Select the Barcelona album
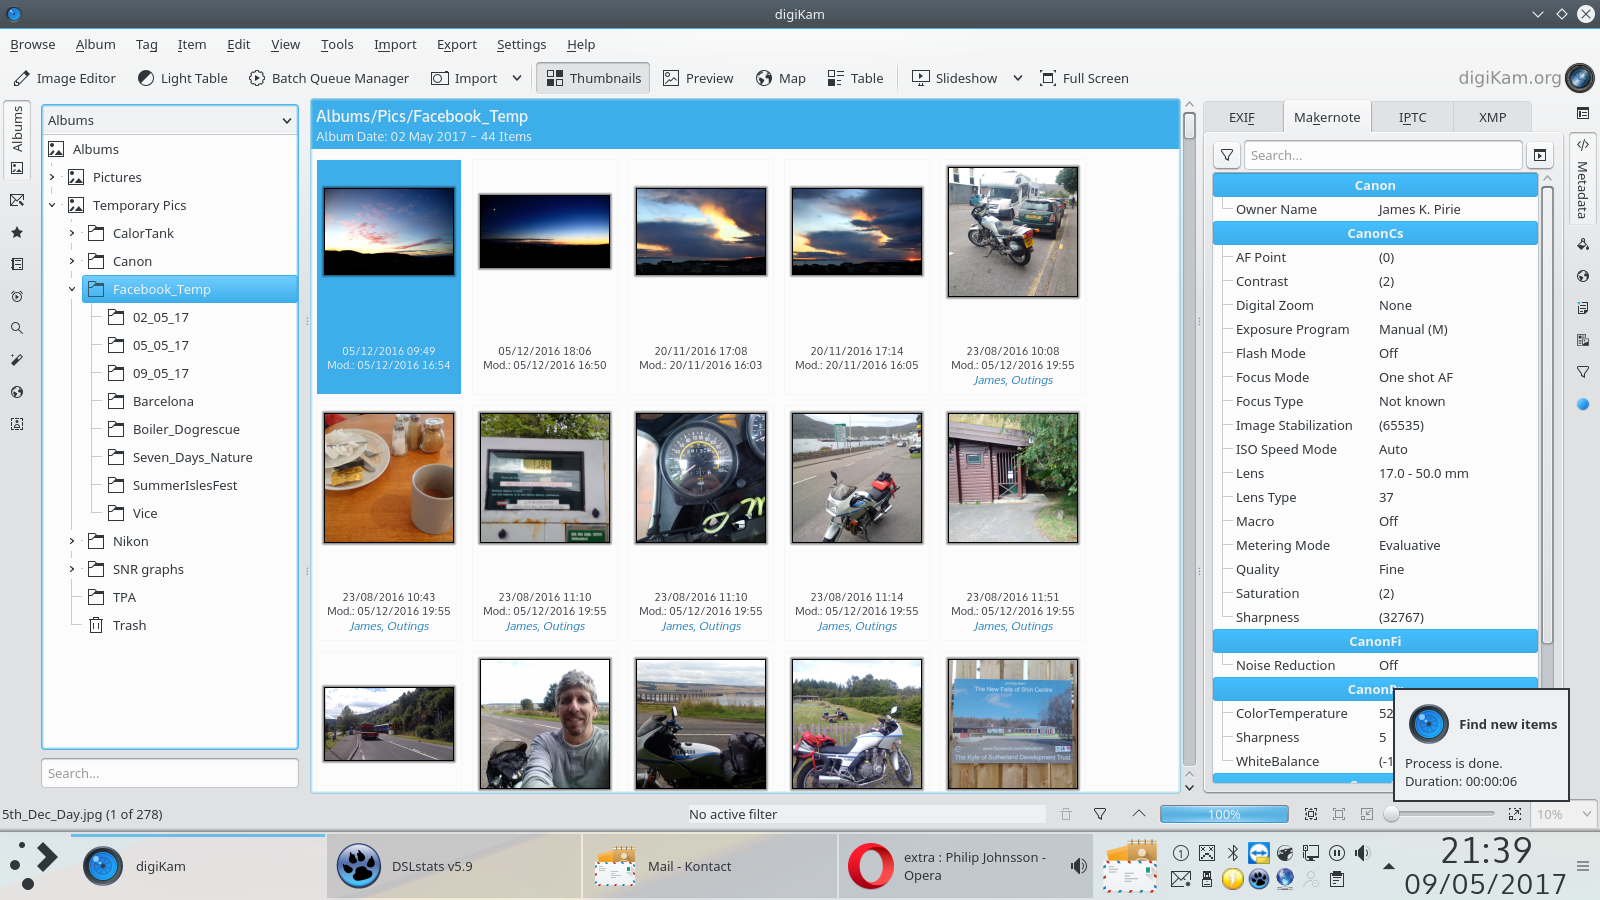Image resolution: width=1600 pixels, height=900 pixels. click(x=163, y=401)
